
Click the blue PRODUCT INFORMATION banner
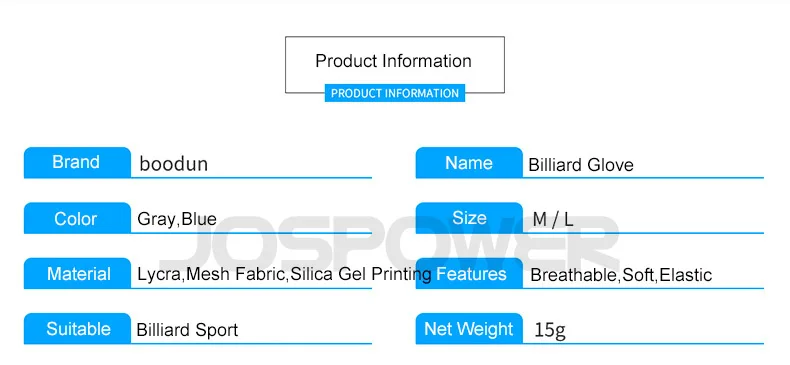[394, 93]
